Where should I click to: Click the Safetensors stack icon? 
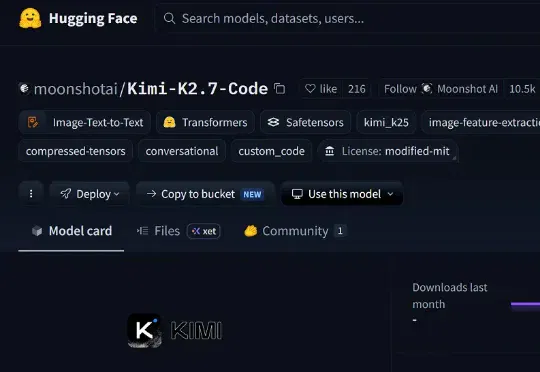pyautogui.click(x=273, y=122)
